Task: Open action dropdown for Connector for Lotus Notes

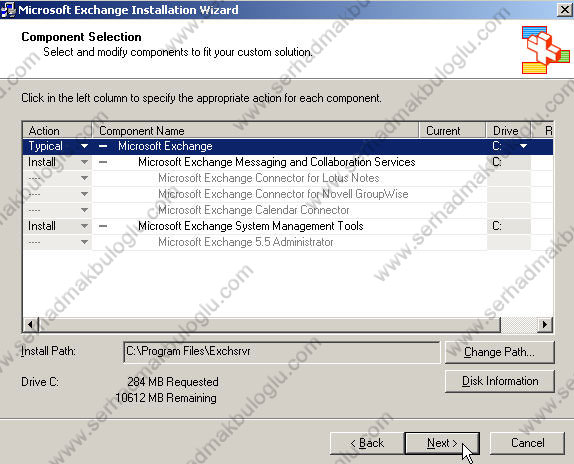Action: click(84, 178)
